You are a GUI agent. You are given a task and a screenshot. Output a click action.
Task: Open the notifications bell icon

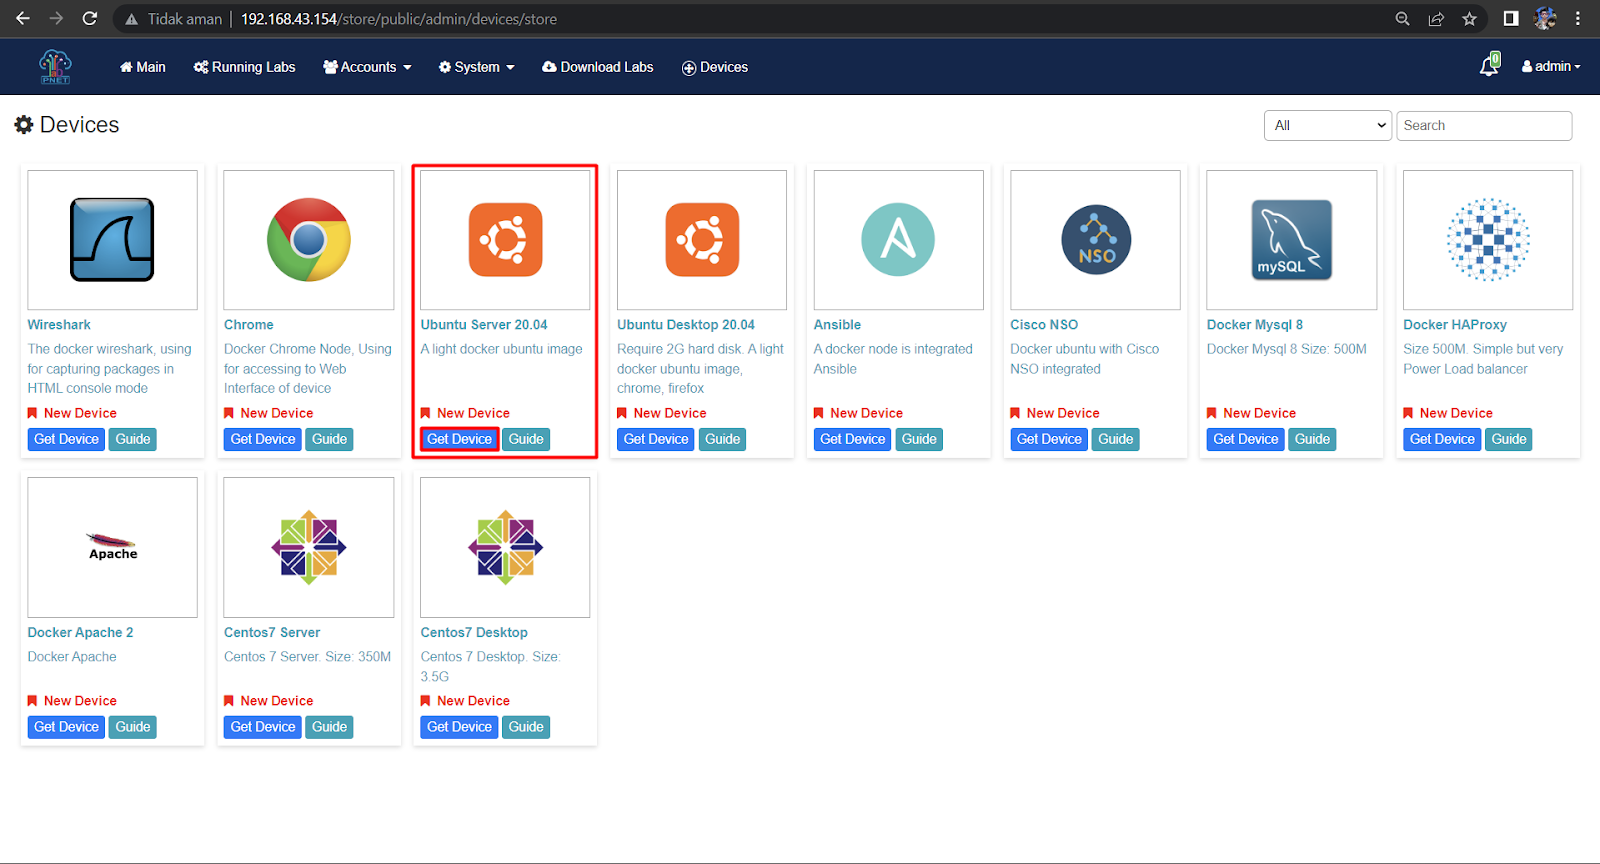[x=1489, y=65]
